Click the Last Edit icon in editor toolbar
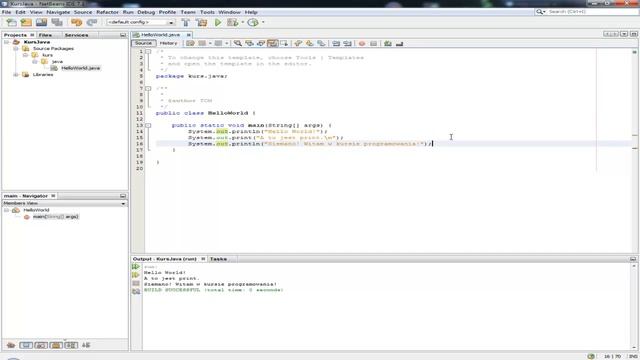This screenshot has height=360, width=640. tap(190, 43)
